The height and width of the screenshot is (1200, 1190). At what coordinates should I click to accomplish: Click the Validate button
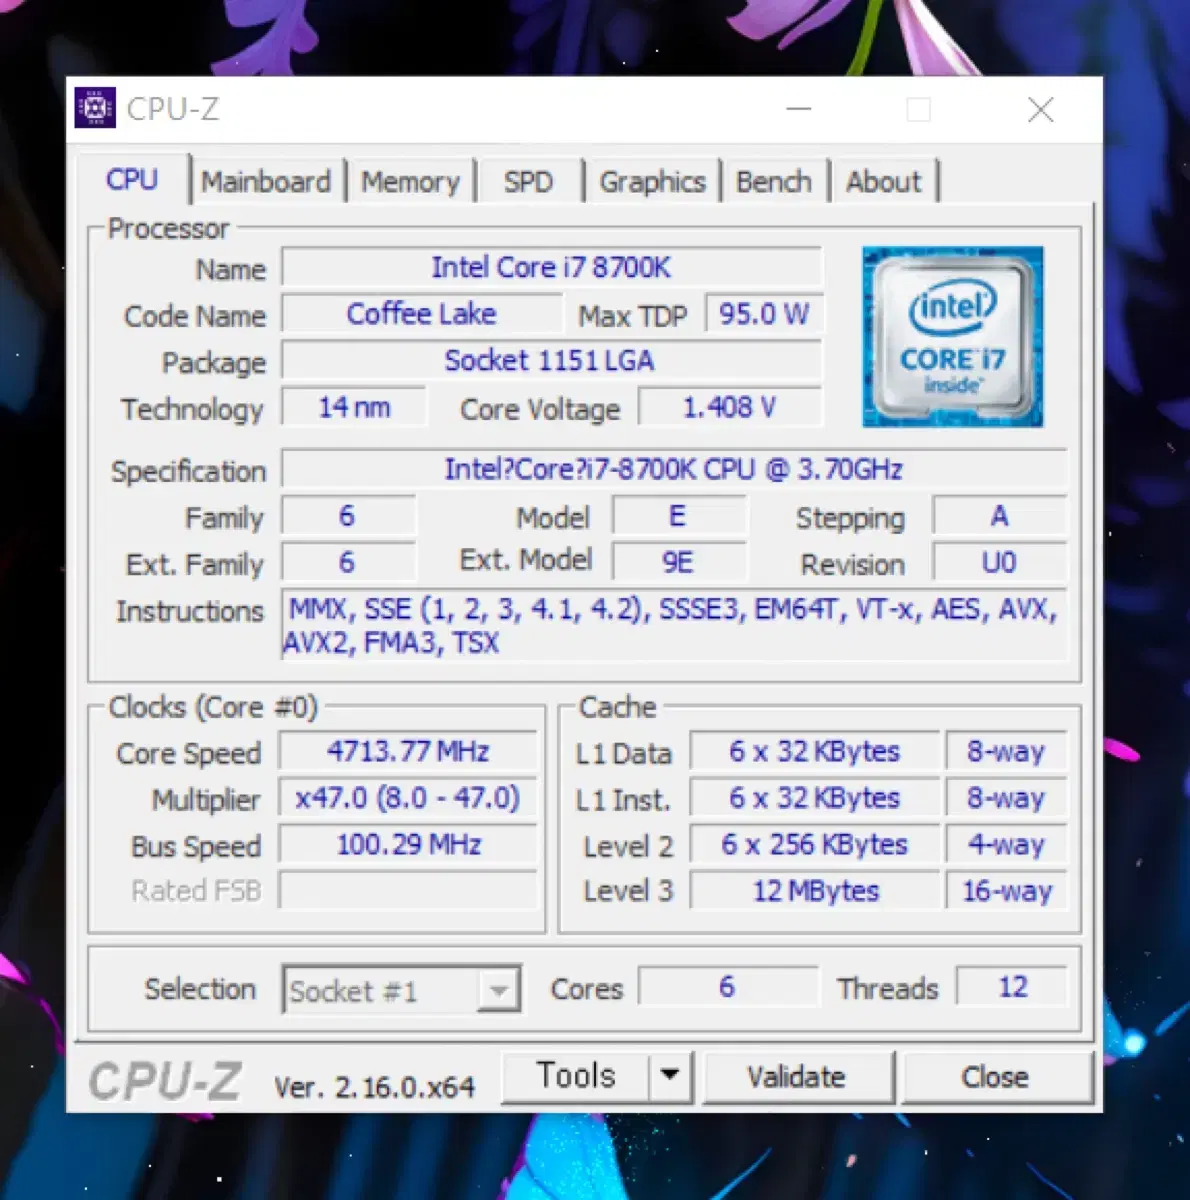coord(797,1077)
